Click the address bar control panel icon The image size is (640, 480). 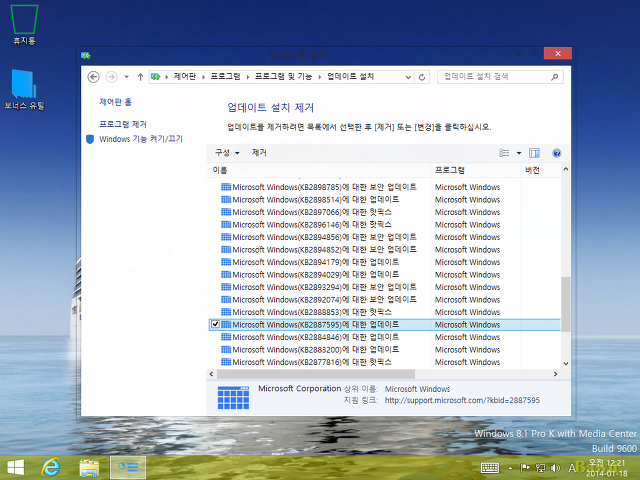click(156, 77)
